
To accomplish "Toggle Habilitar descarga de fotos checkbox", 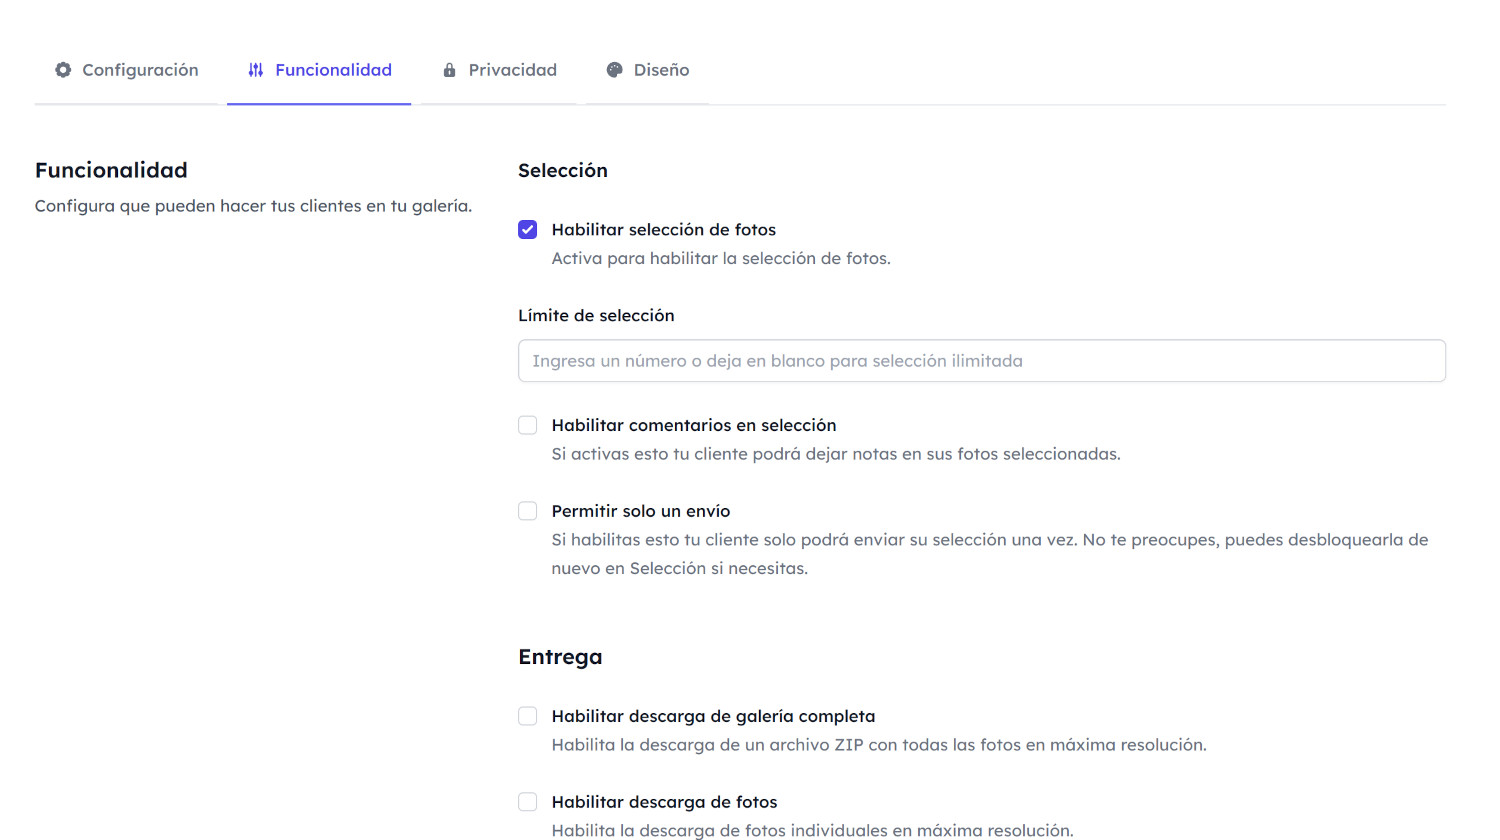I will (x=528, y=802).
